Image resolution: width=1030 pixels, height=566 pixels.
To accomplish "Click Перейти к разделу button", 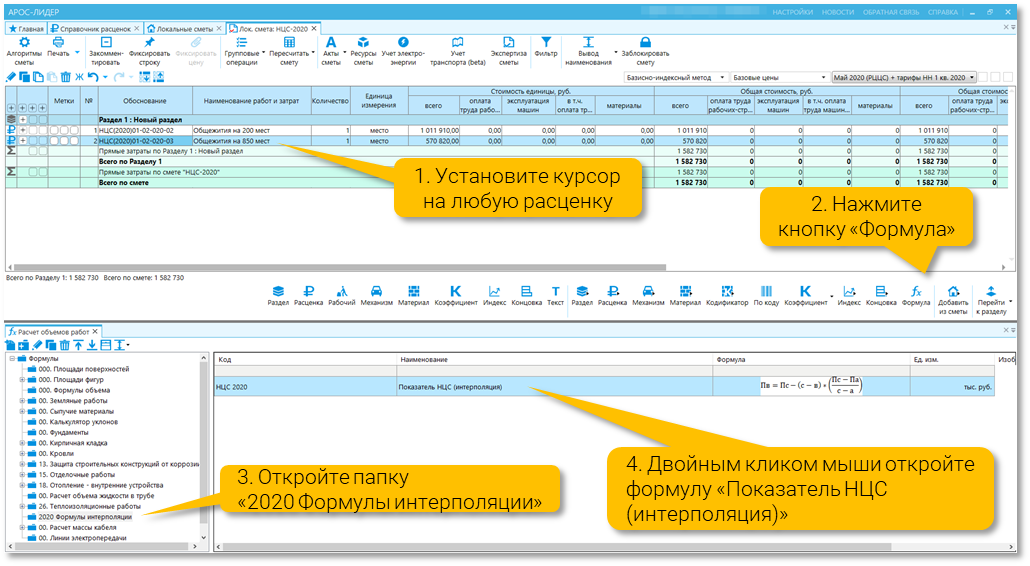I will (991, 300).
